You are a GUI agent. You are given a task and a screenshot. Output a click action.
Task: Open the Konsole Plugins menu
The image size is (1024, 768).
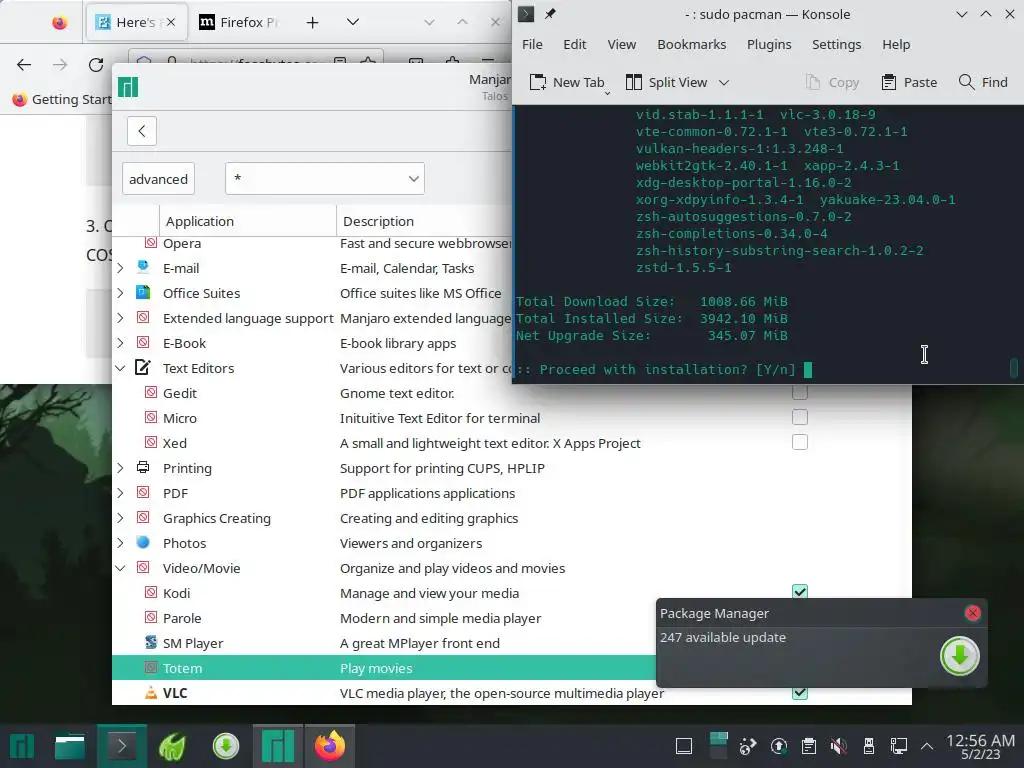769,44
